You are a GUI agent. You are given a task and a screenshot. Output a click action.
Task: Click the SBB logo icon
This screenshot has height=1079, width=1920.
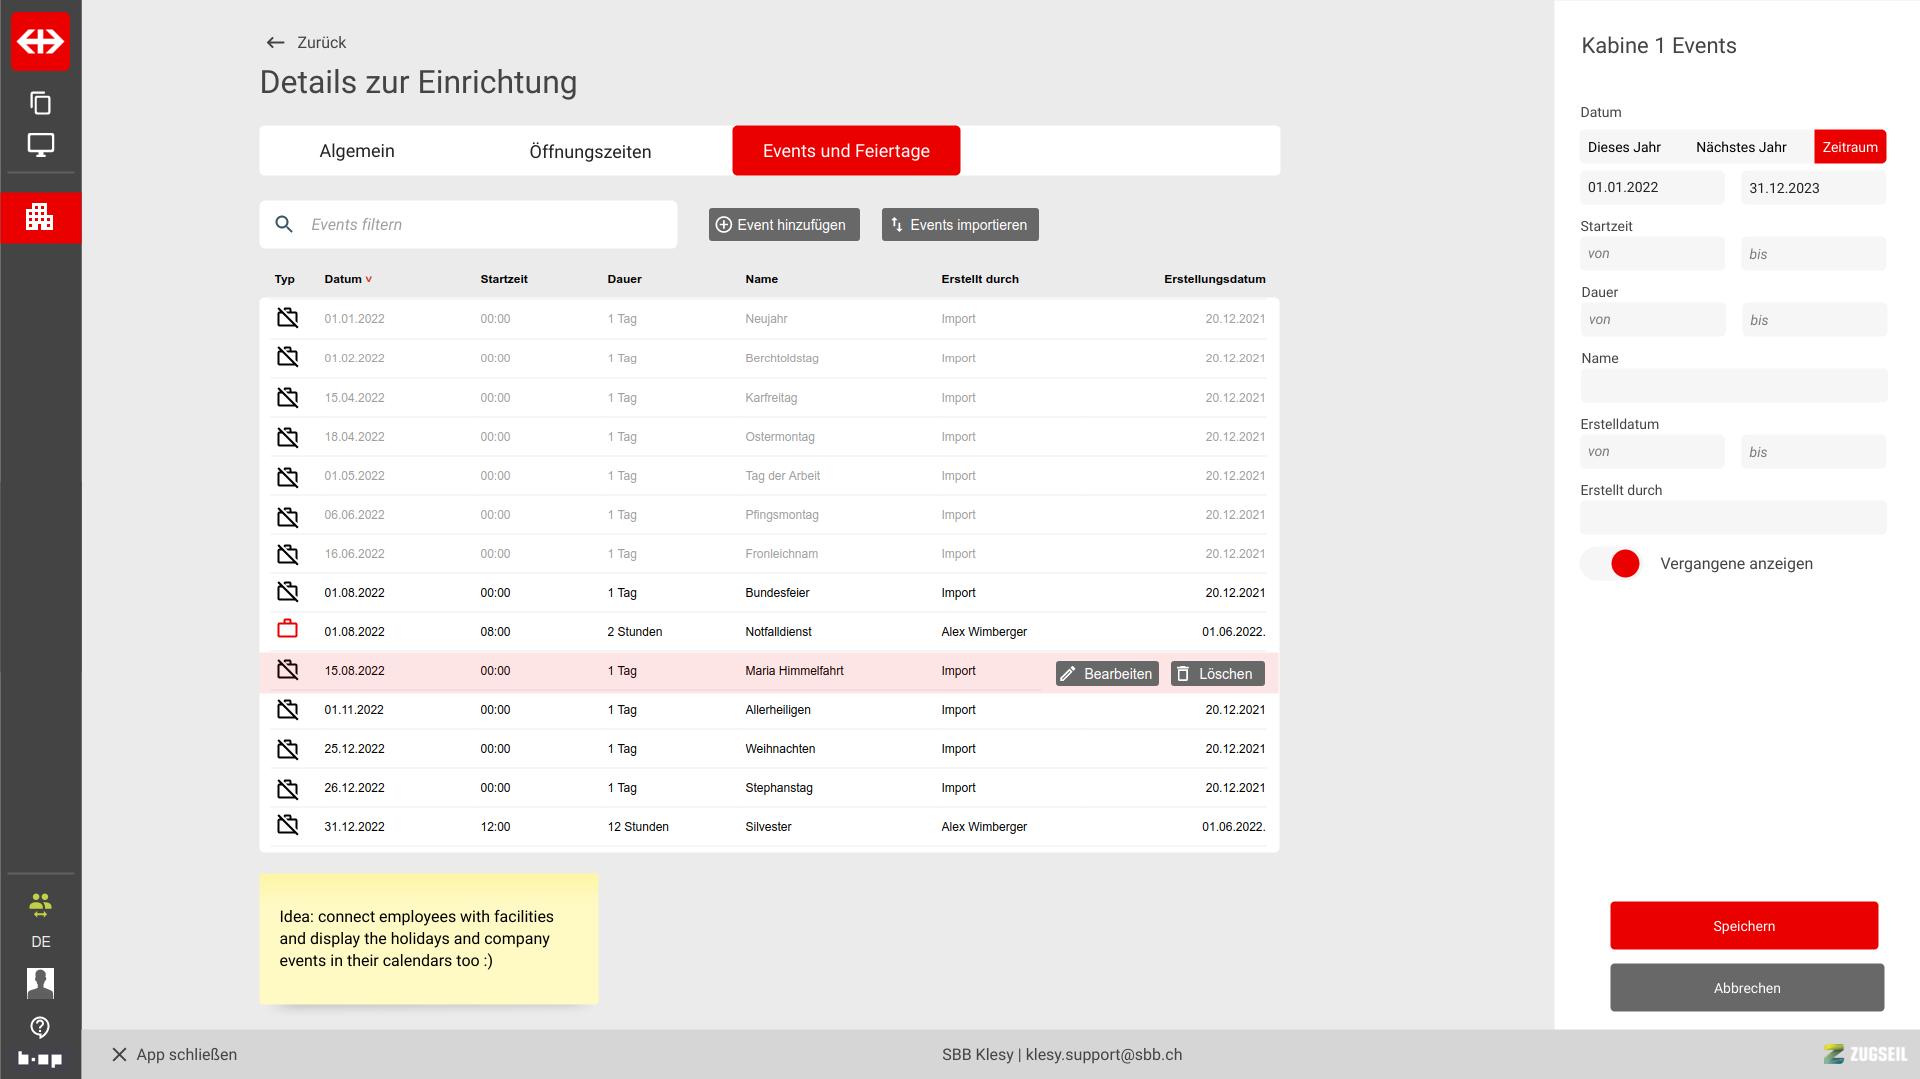coord(40,41)
